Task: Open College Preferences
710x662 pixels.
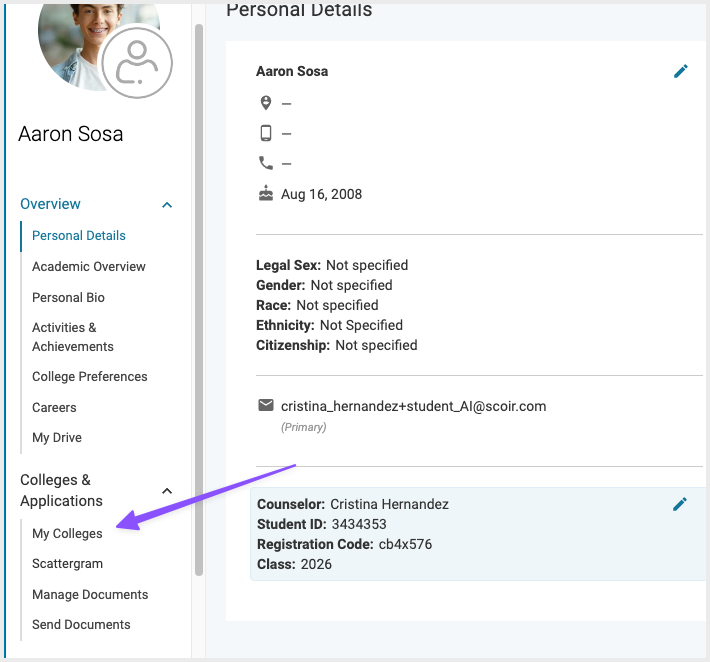Action: 90,377
